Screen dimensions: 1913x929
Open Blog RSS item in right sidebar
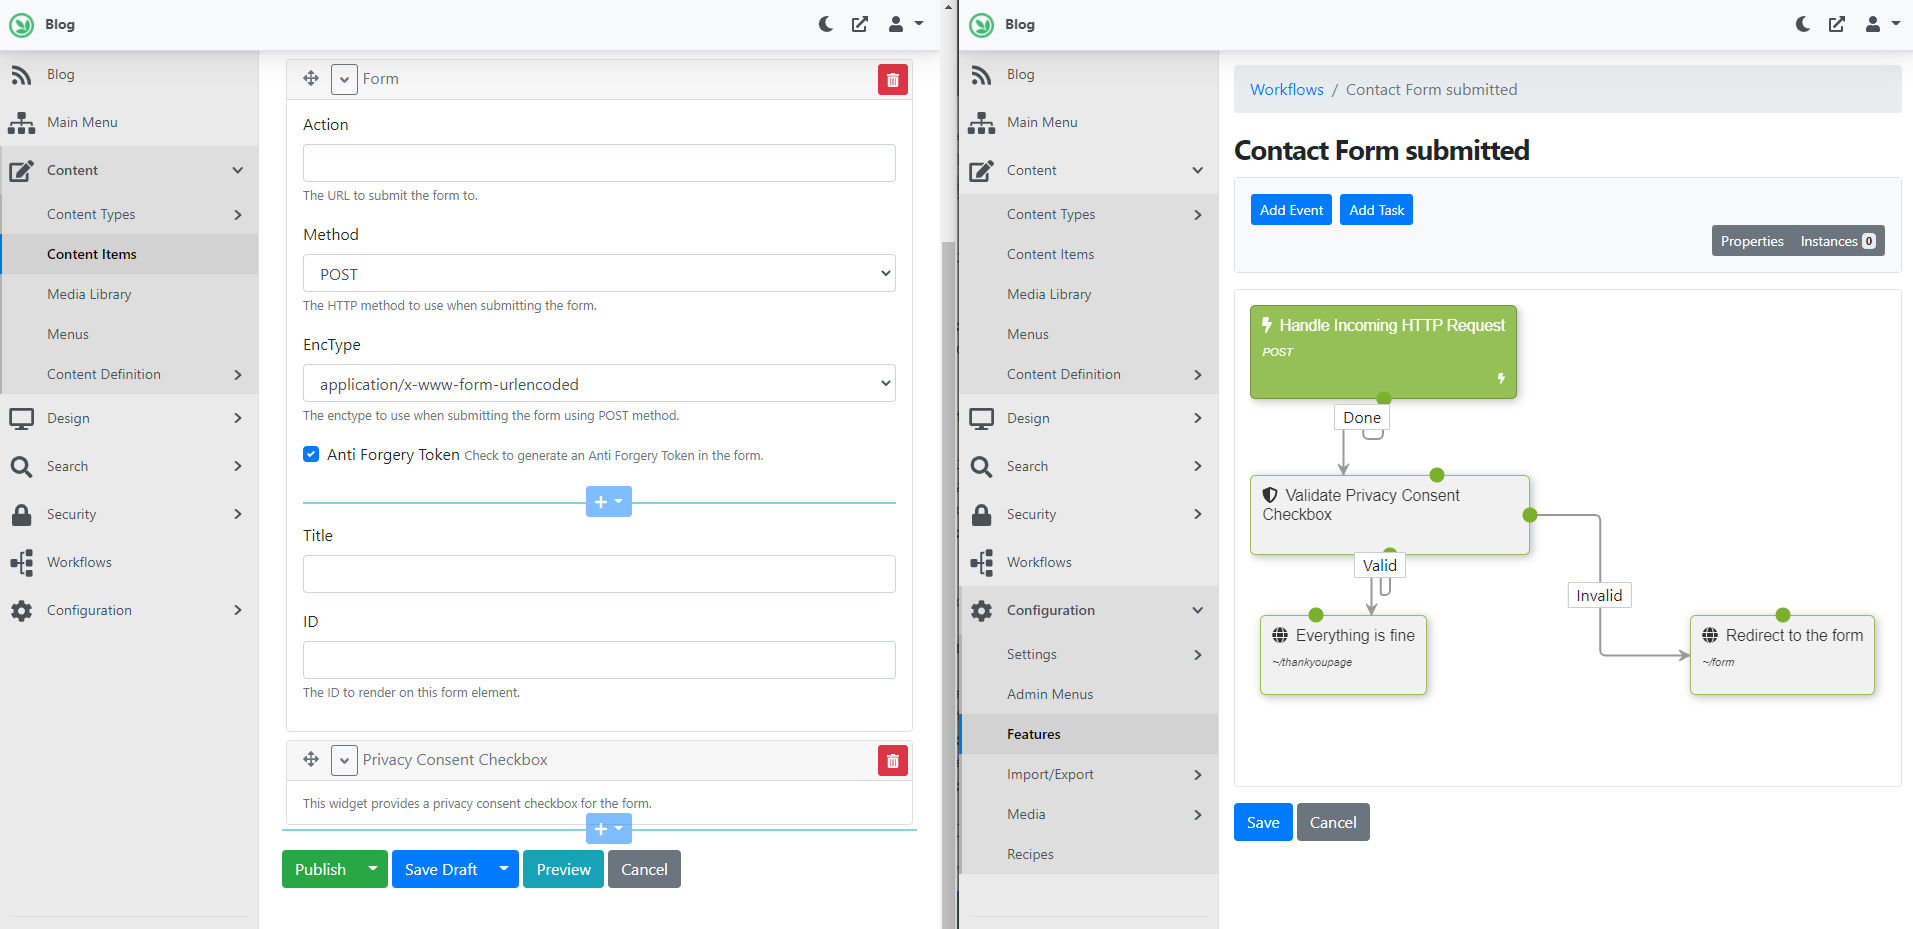pos(1088,74)
